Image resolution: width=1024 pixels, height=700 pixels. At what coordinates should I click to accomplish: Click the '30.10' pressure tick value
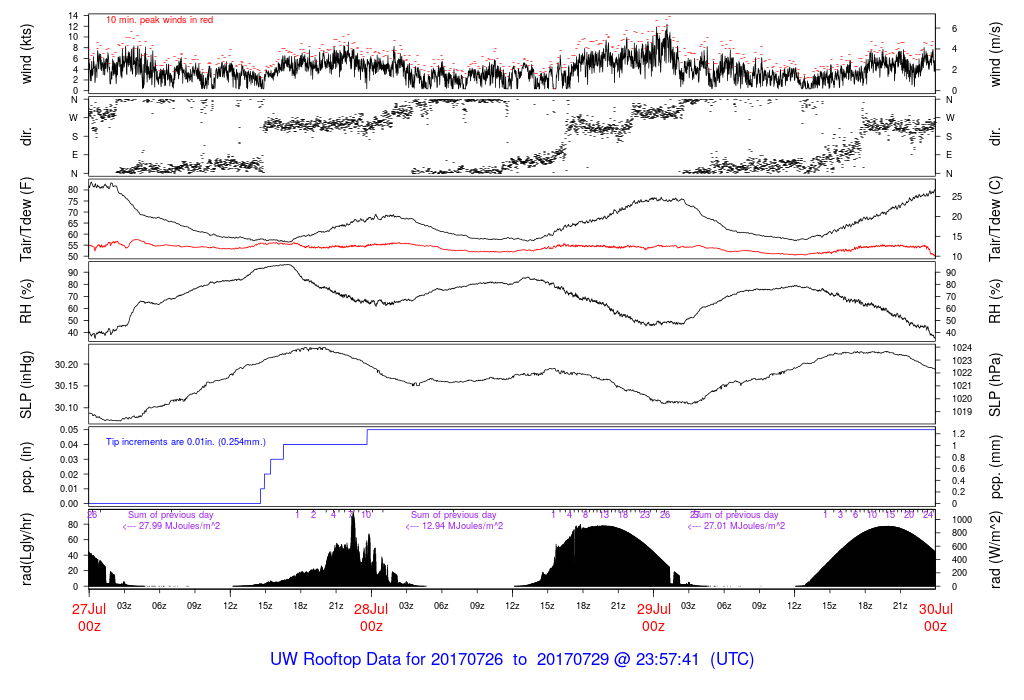point(67,407)
